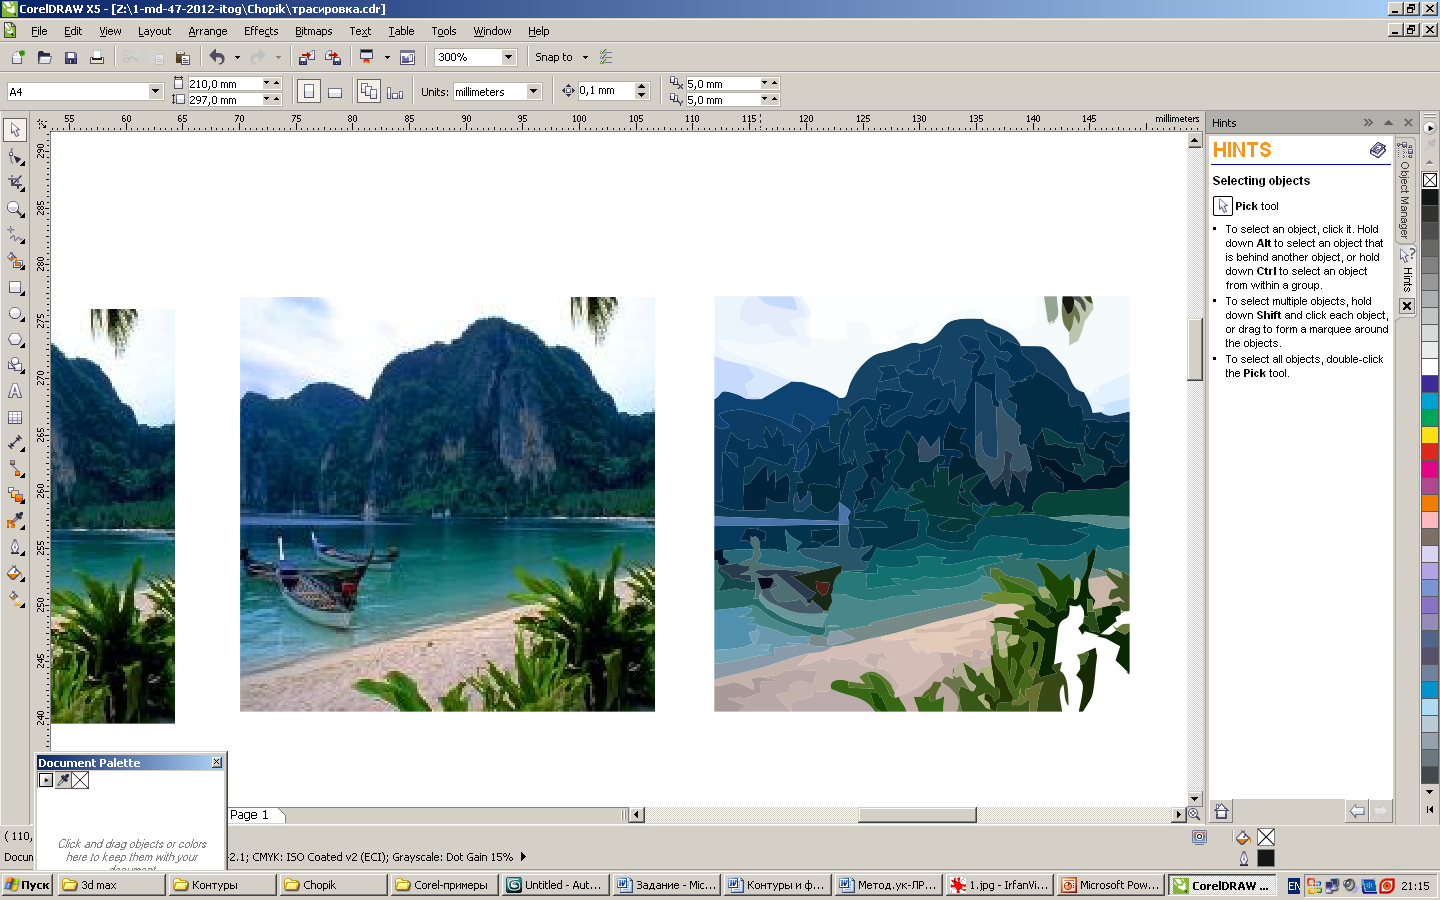
Task: Collapse the Hints docker arrow
Action: coord(1388,122)
